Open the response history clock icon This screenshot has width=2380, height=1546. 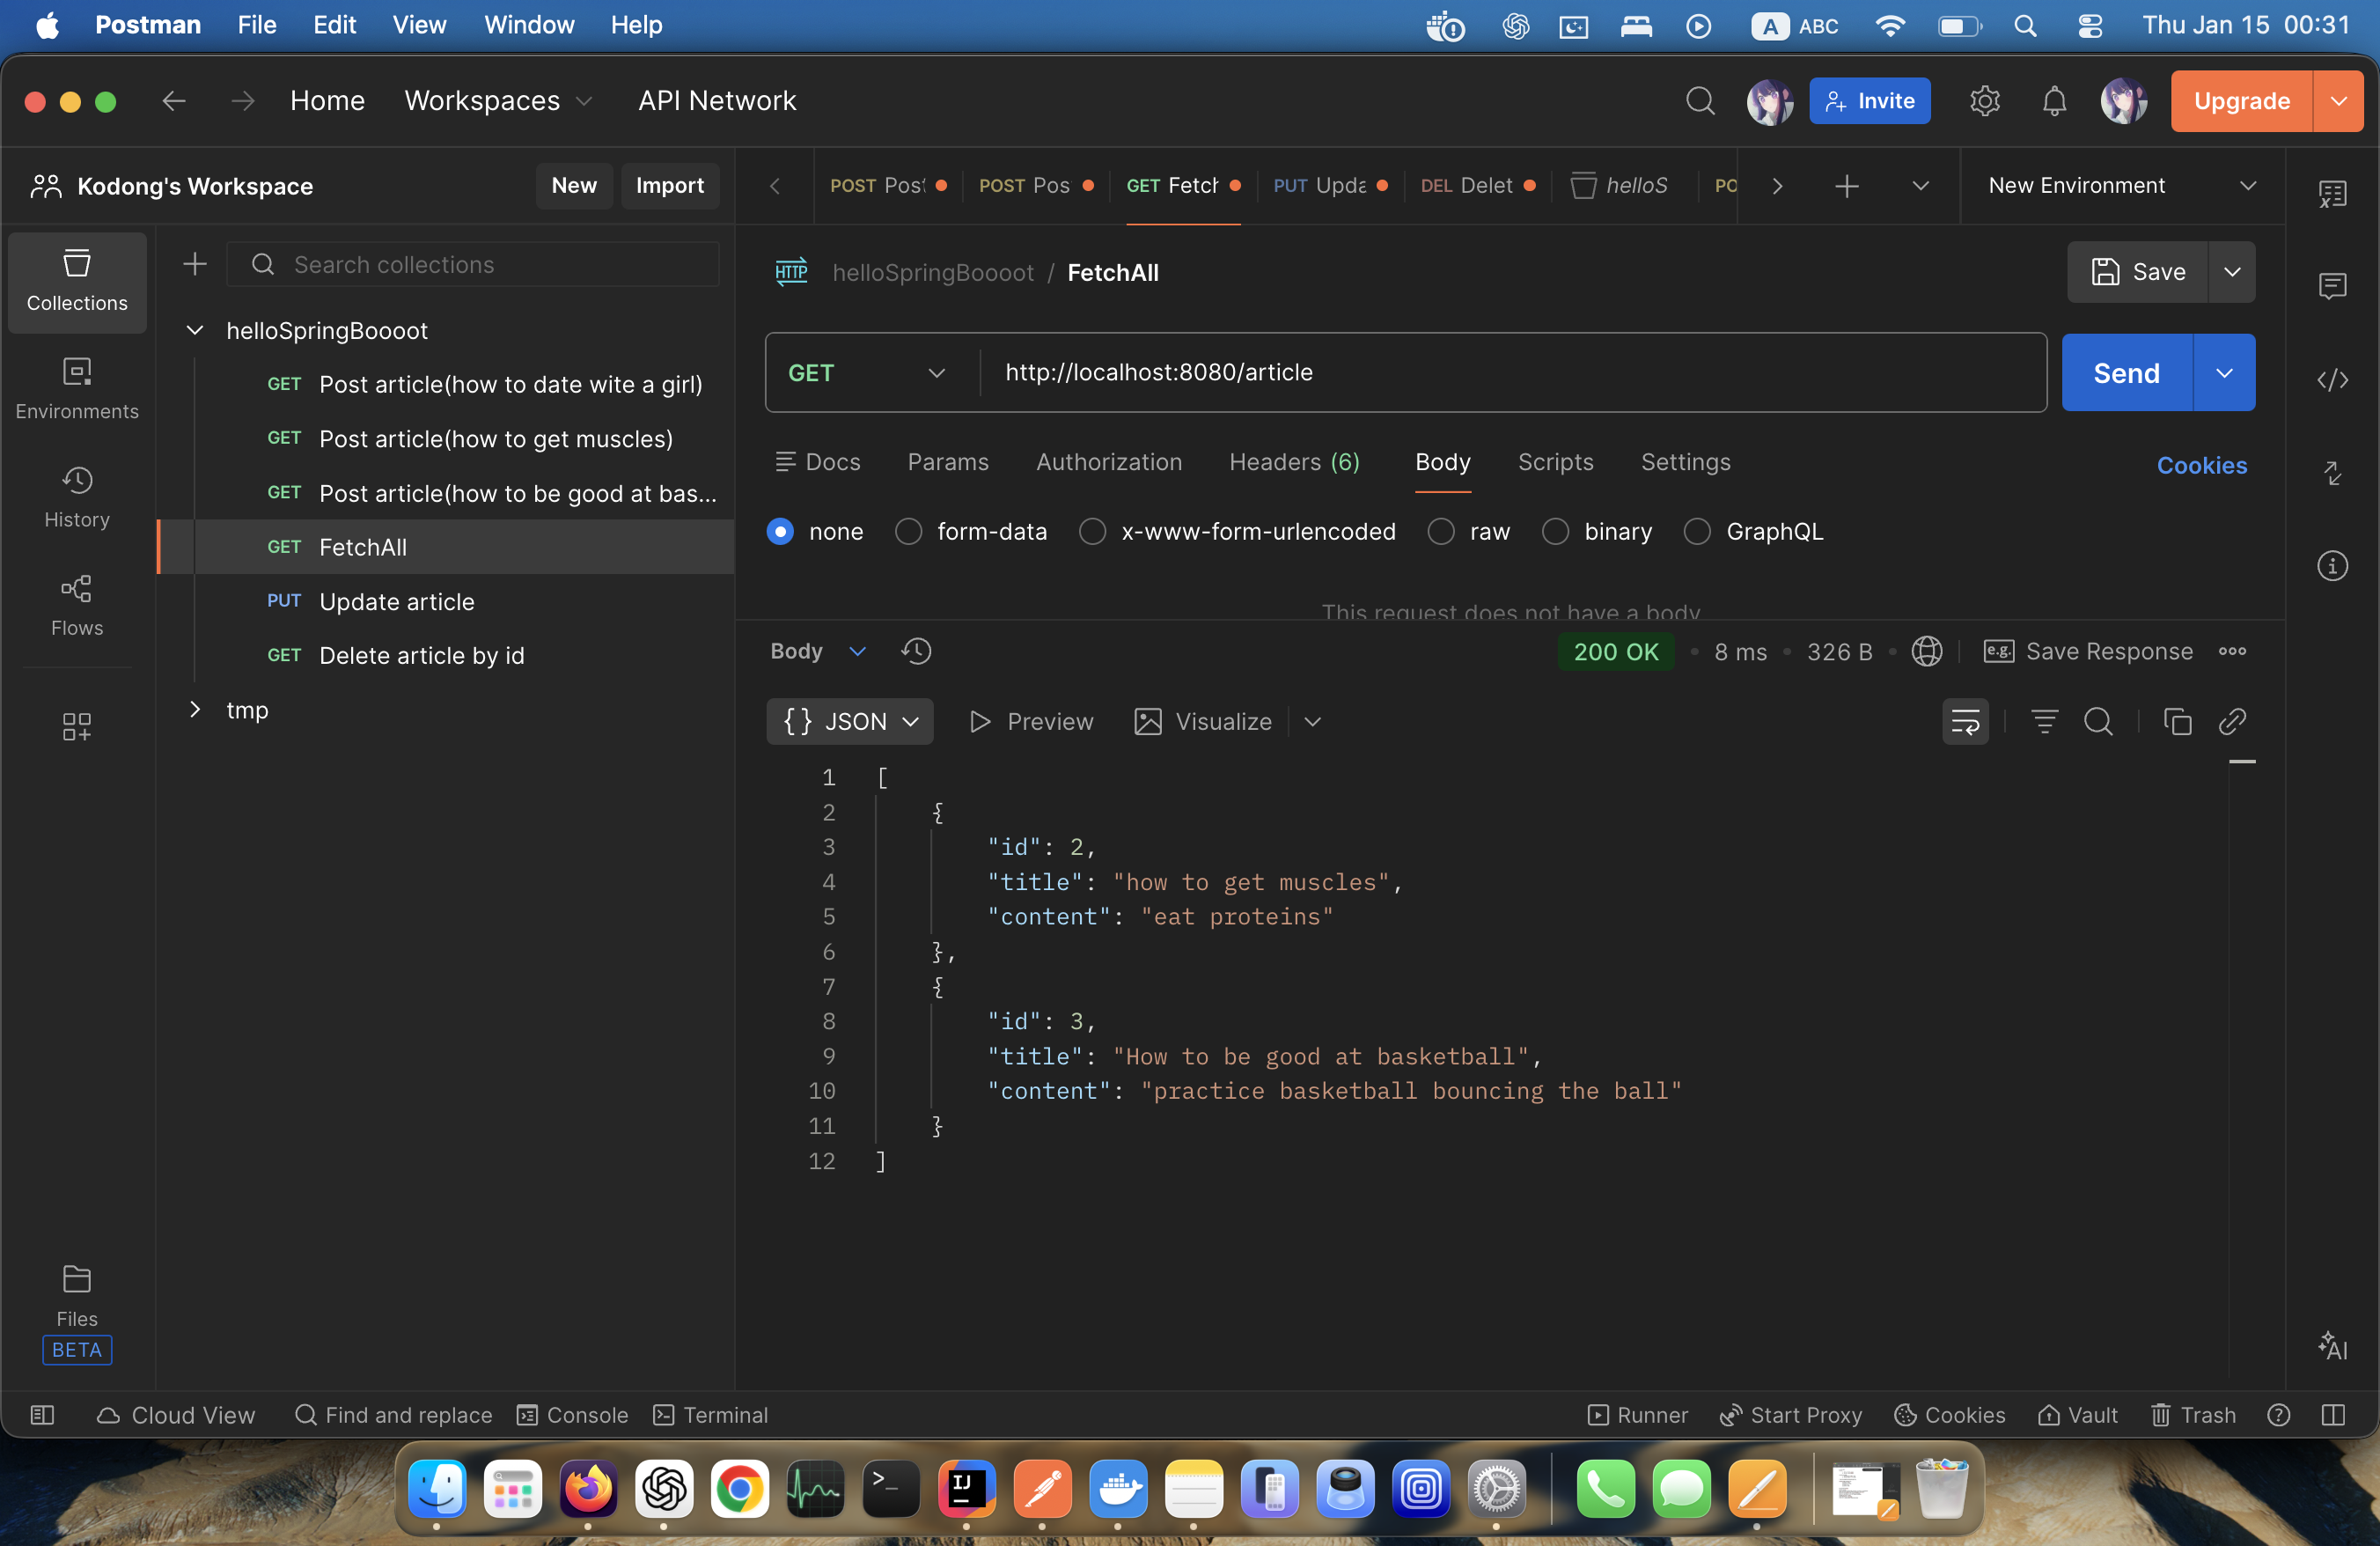(x=916, y=652)
